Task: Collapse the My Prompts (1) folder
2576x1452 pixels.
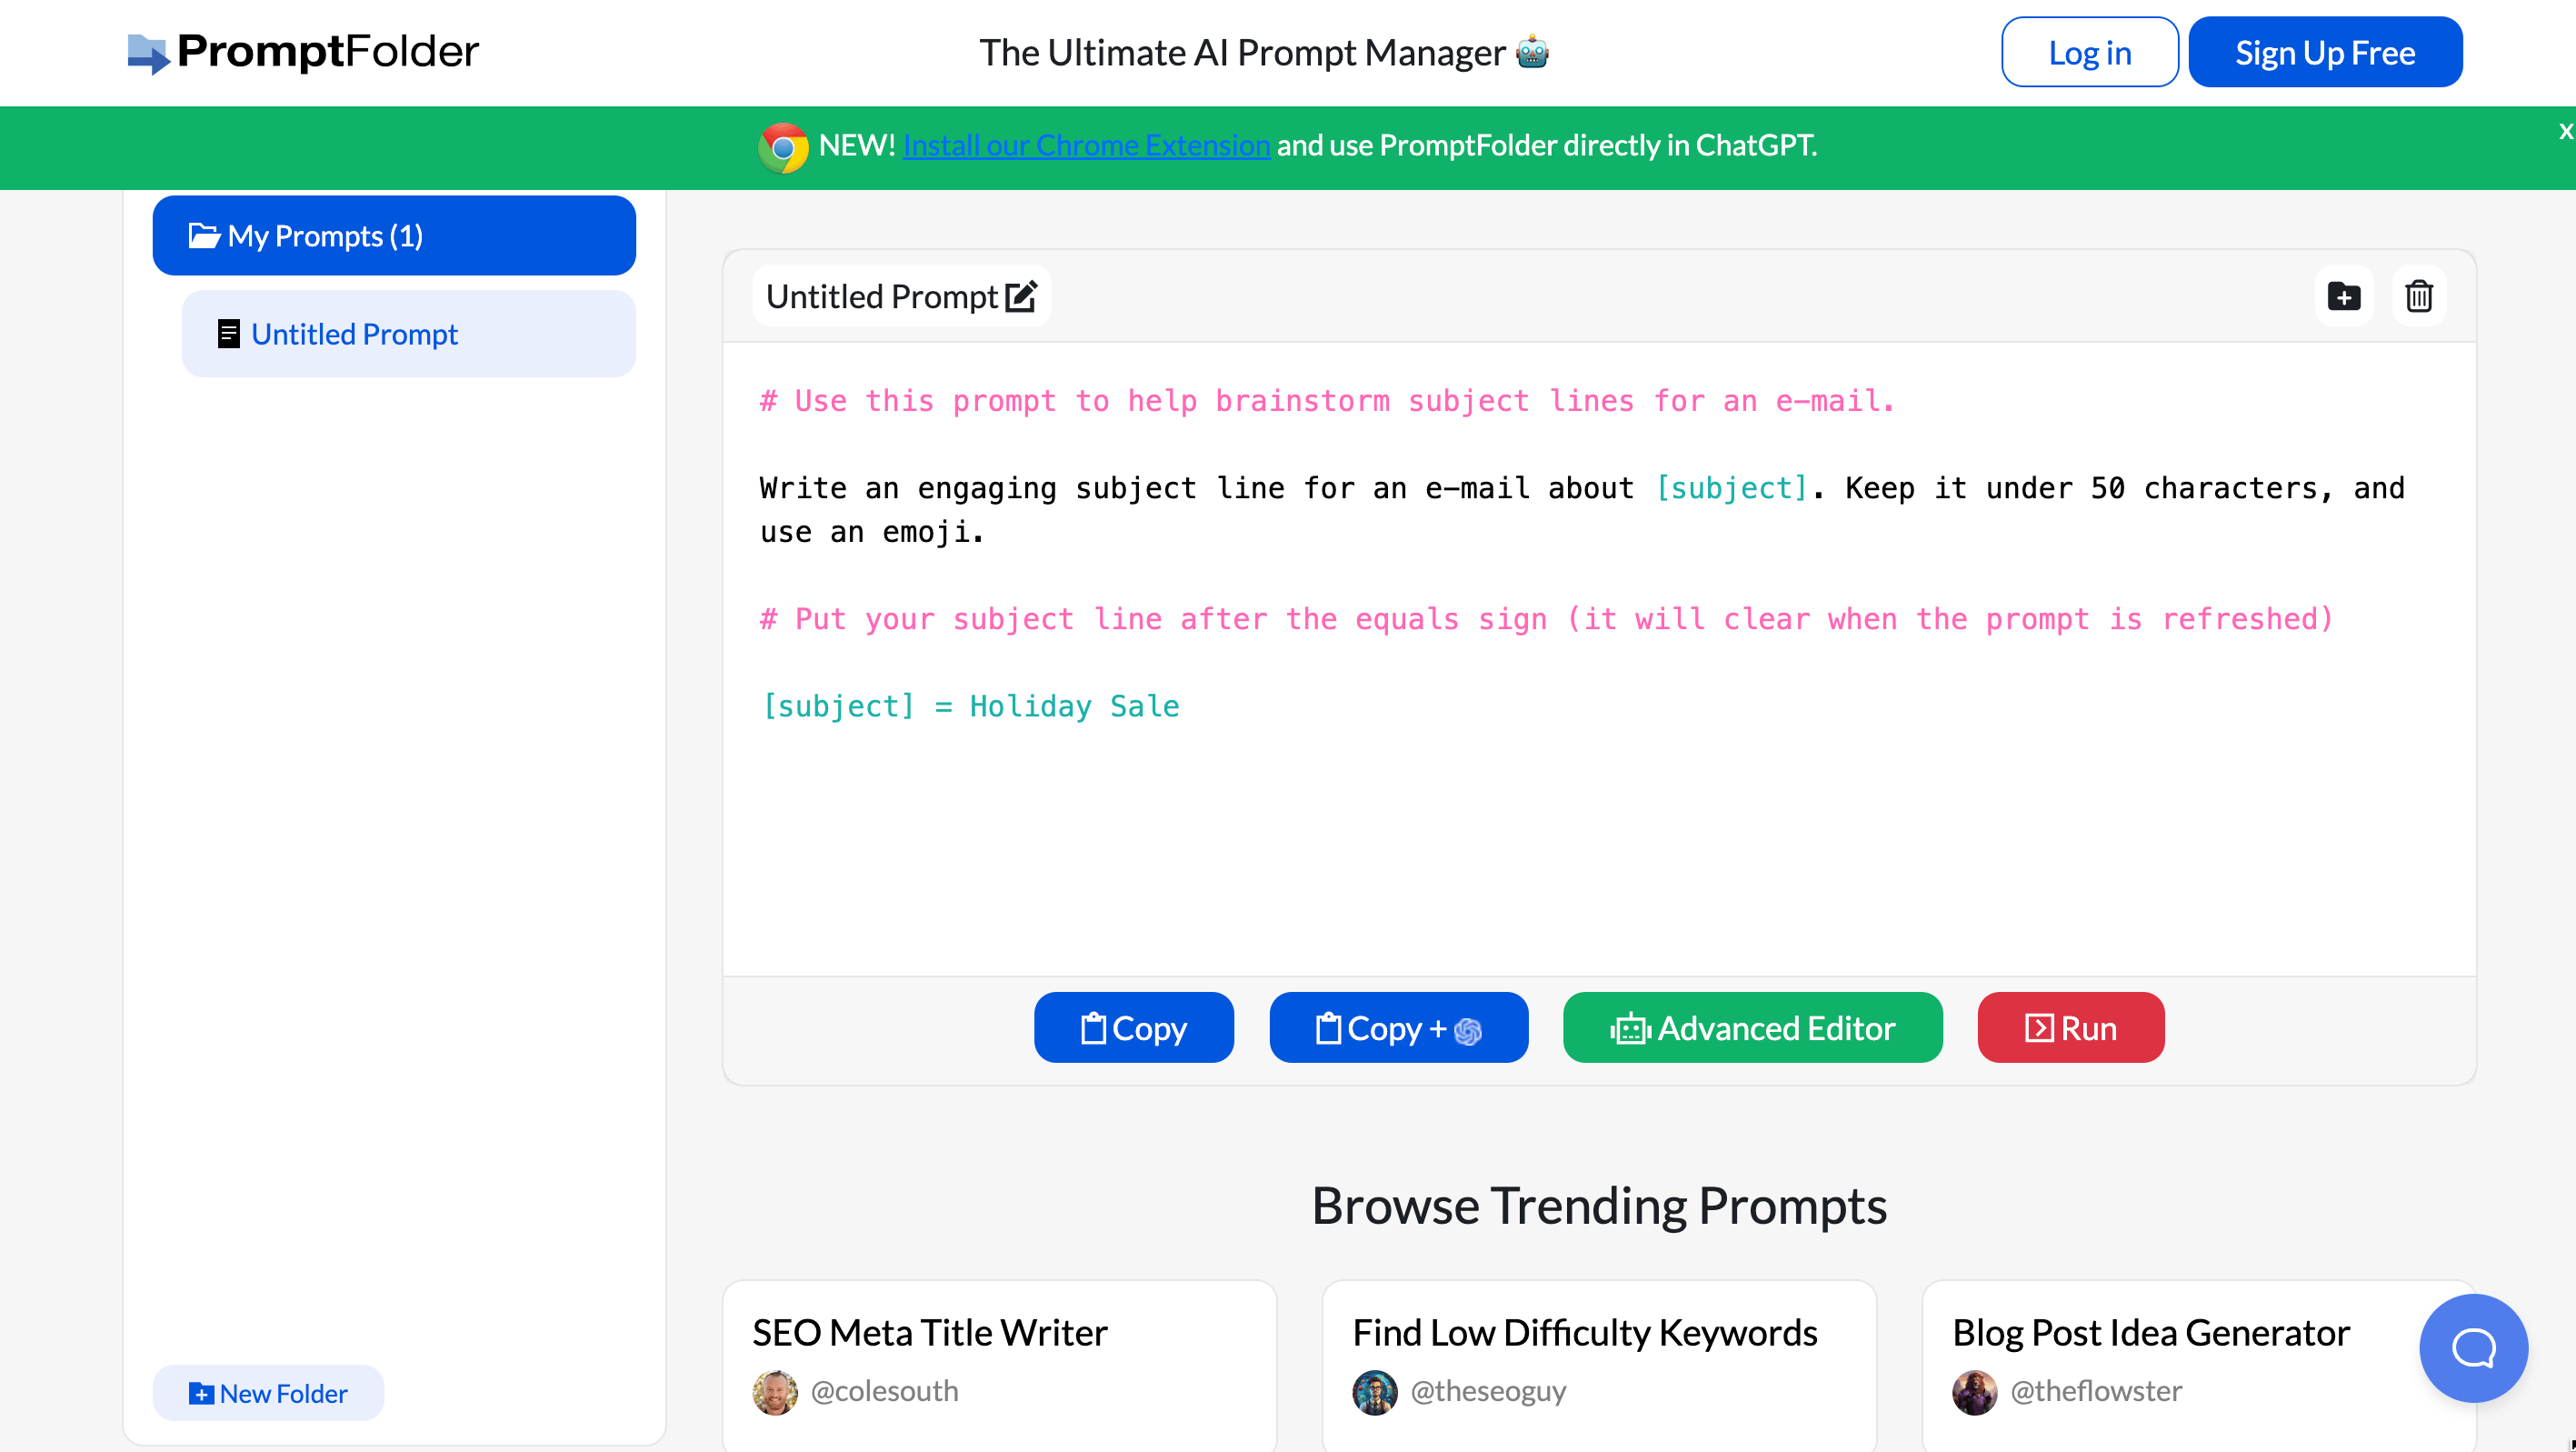Action: (x=394, y=236)
